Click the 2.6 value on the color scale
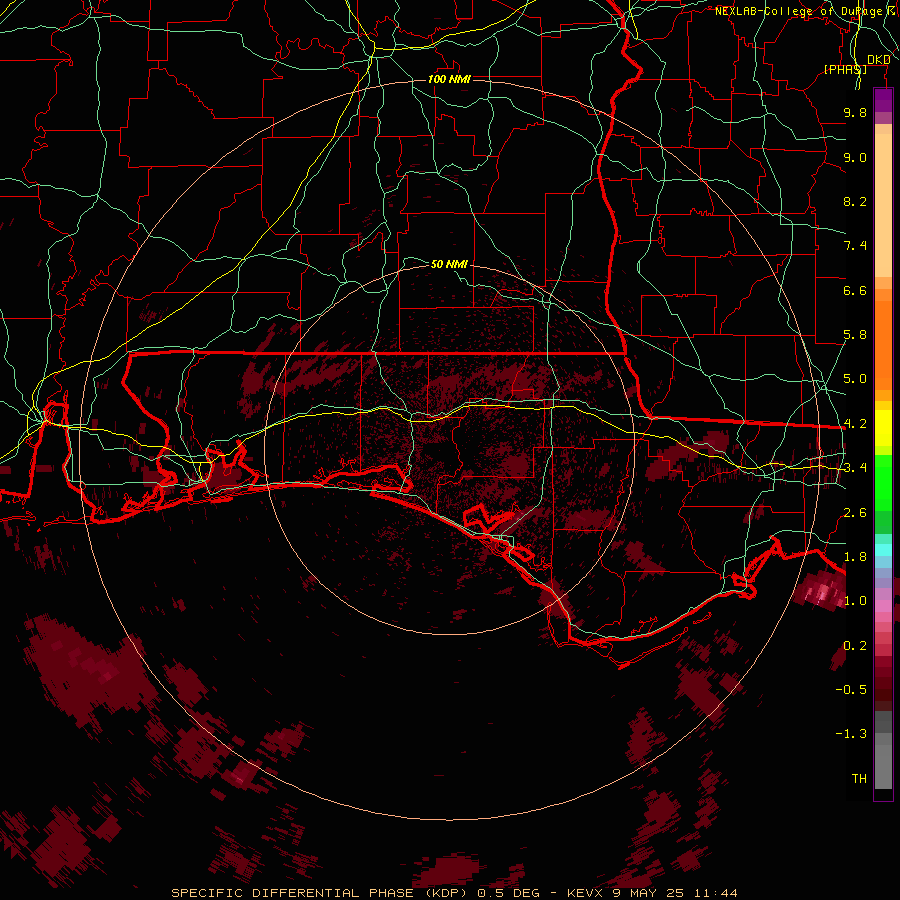Viewport: 900px width, 900px height. tap(855, 513)
